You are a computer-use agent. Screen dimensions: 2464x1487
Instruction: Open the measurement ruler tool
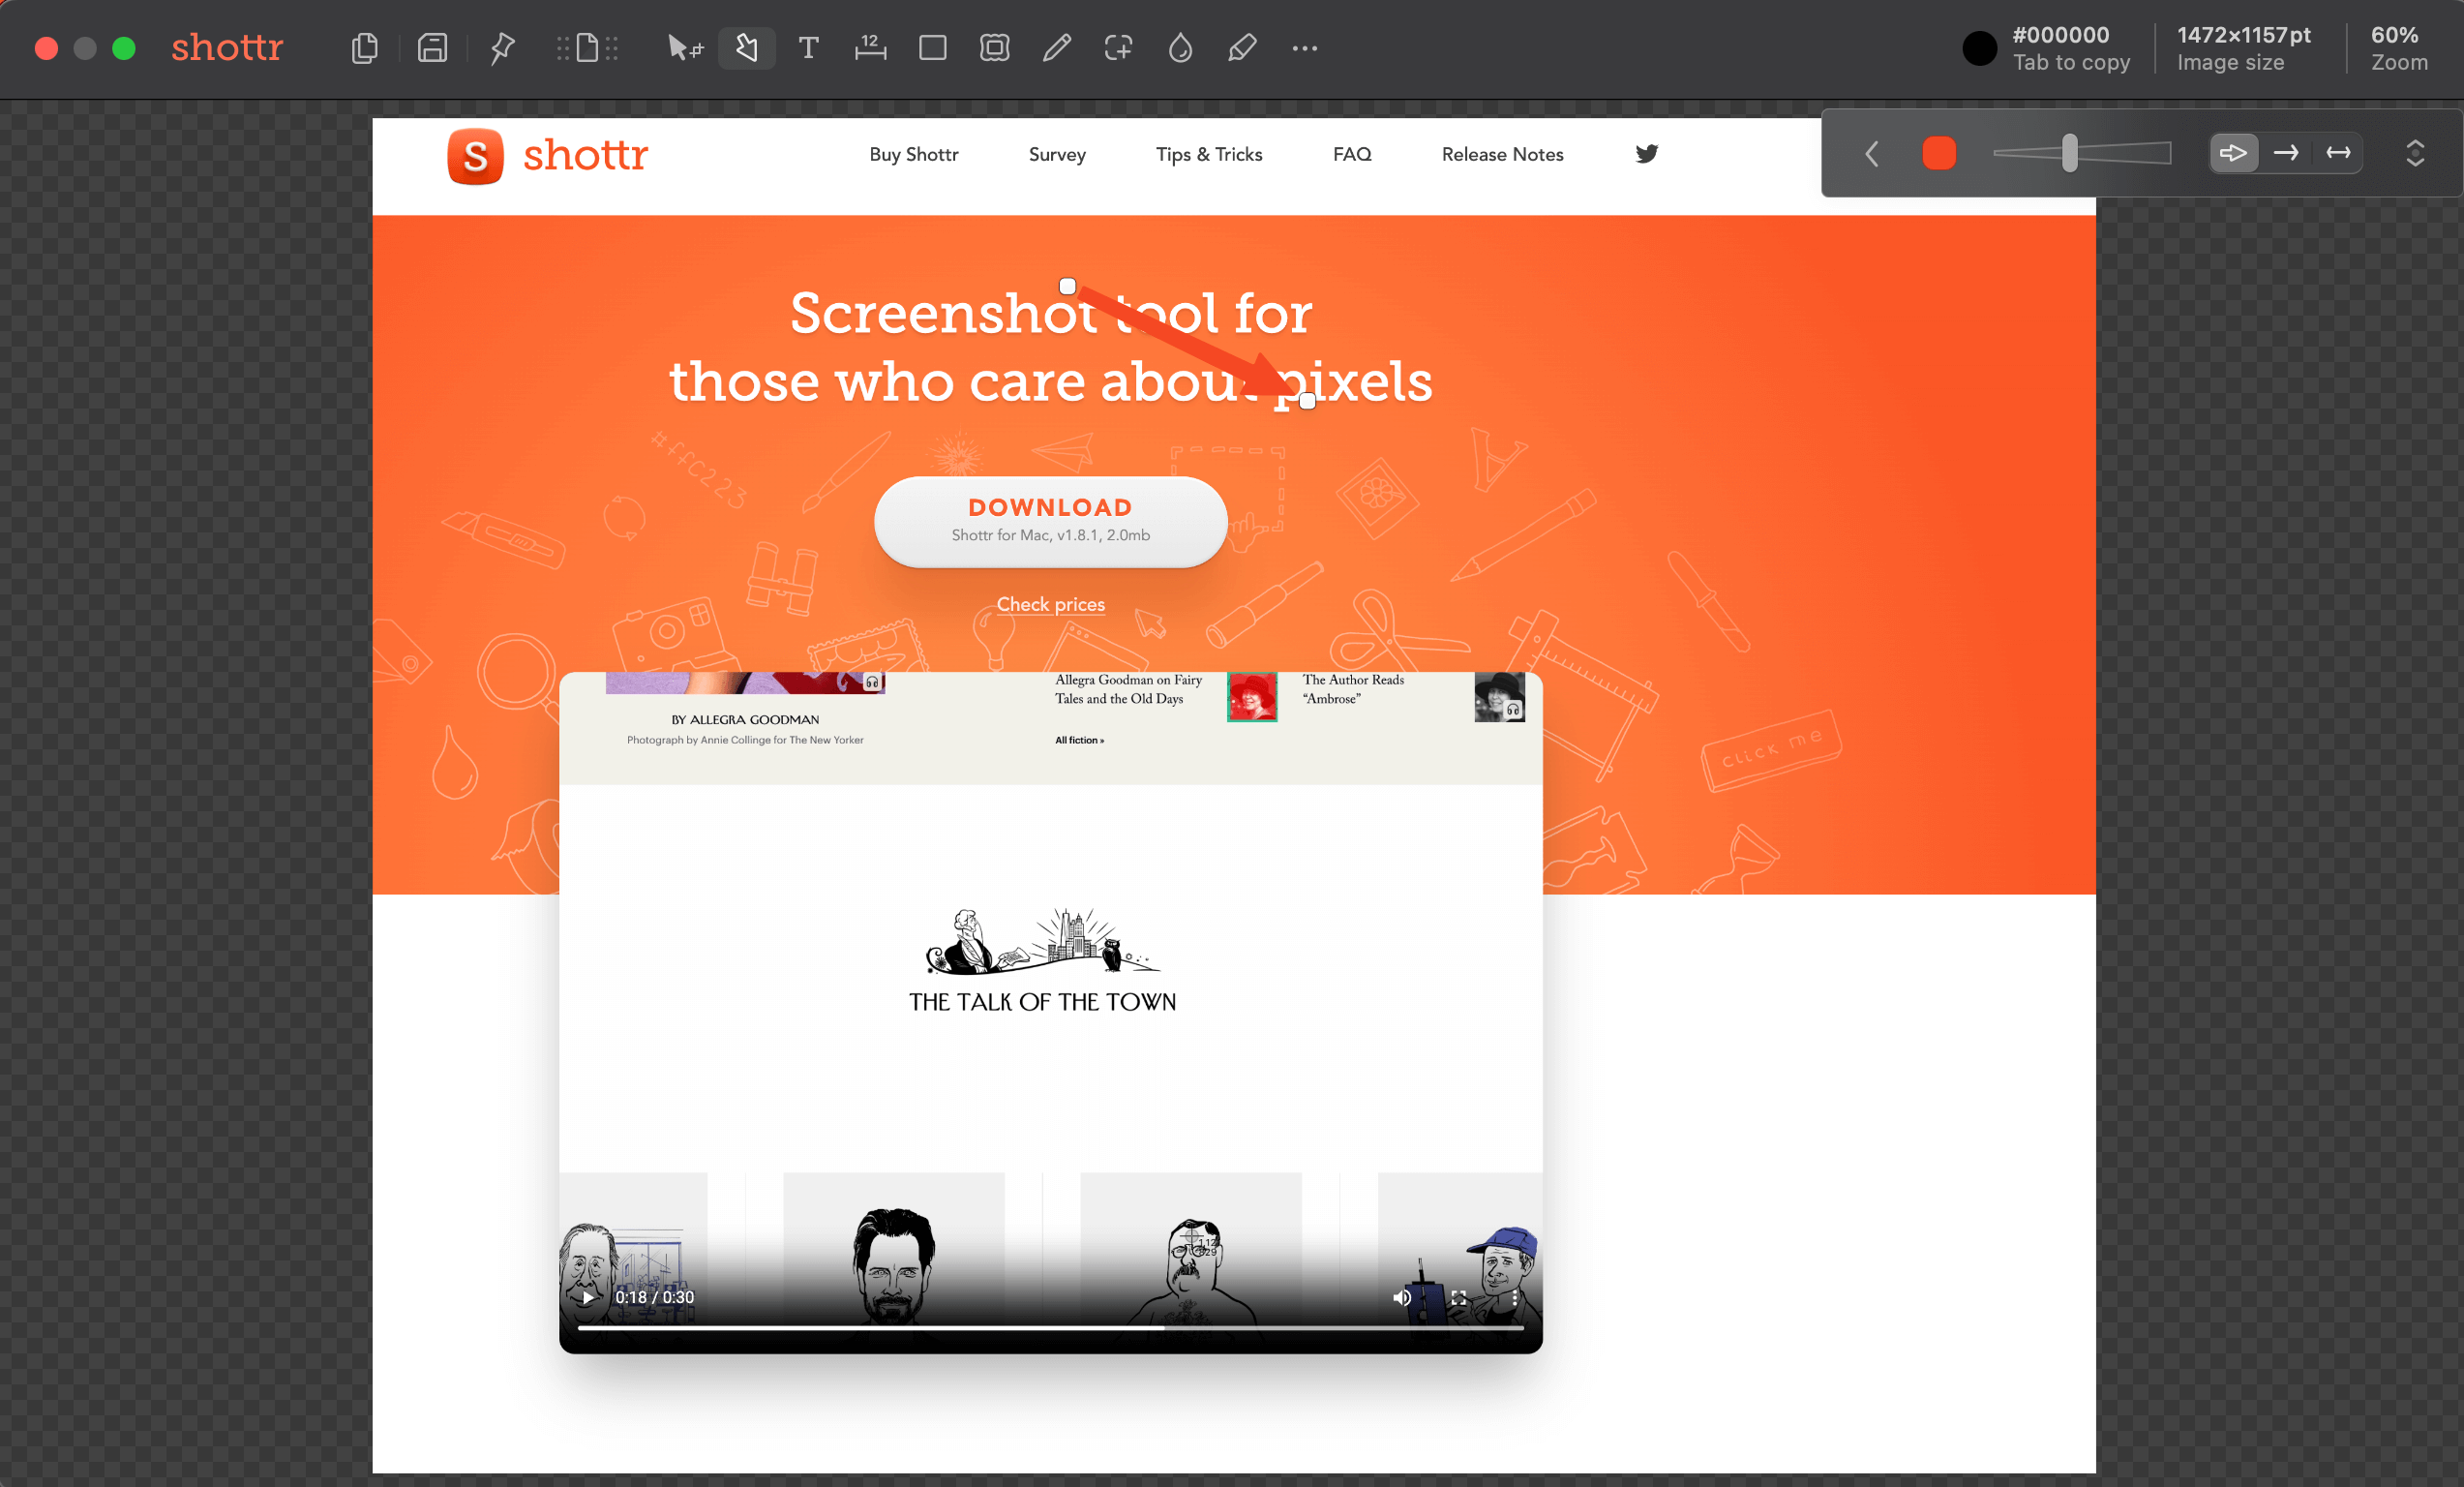click(x=870, y=47)
